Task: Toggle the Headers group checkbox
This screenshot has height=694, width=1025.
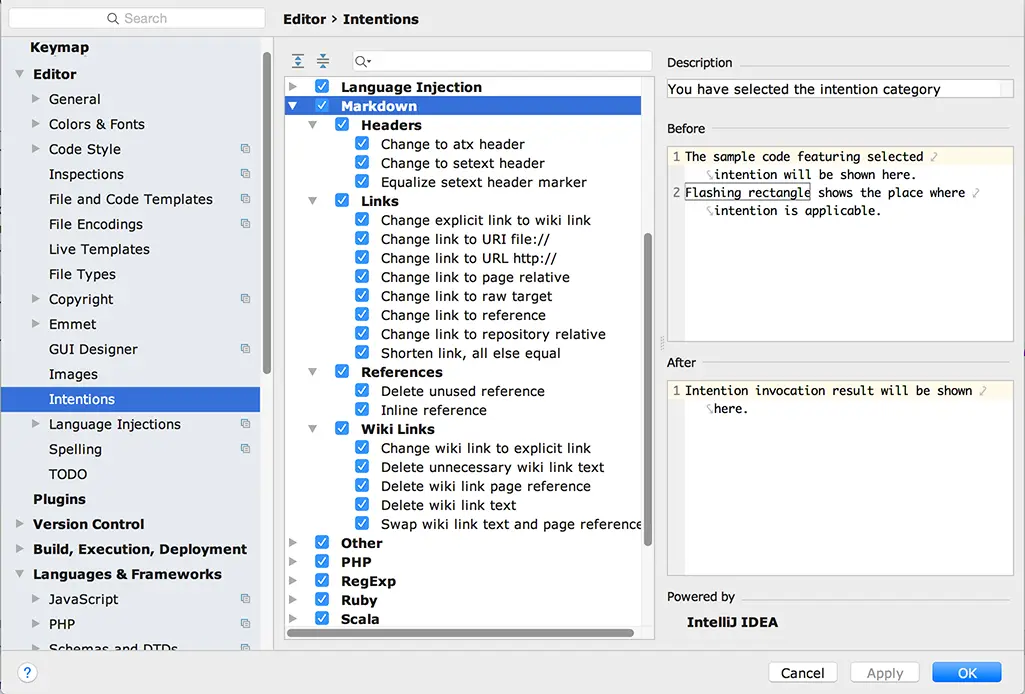Action: [342, 124]
